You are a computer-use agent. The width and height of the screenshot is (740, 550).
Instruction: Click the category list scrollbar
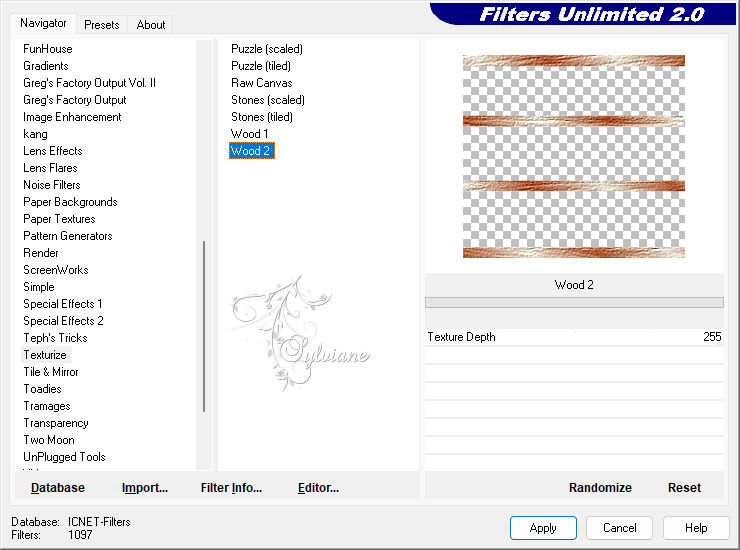[204, 326]
